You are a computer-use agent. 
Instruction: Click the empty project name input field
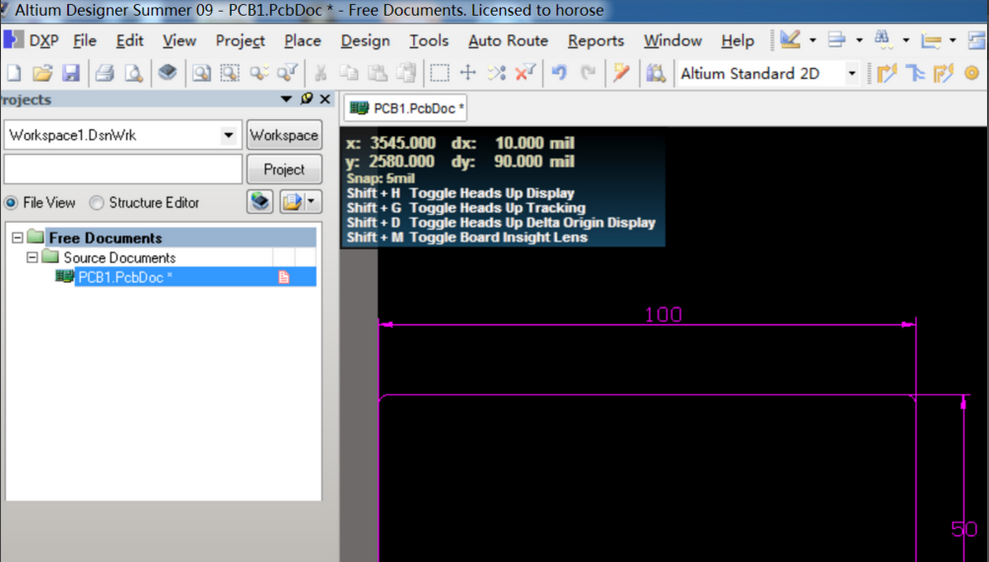pos(123,169)
